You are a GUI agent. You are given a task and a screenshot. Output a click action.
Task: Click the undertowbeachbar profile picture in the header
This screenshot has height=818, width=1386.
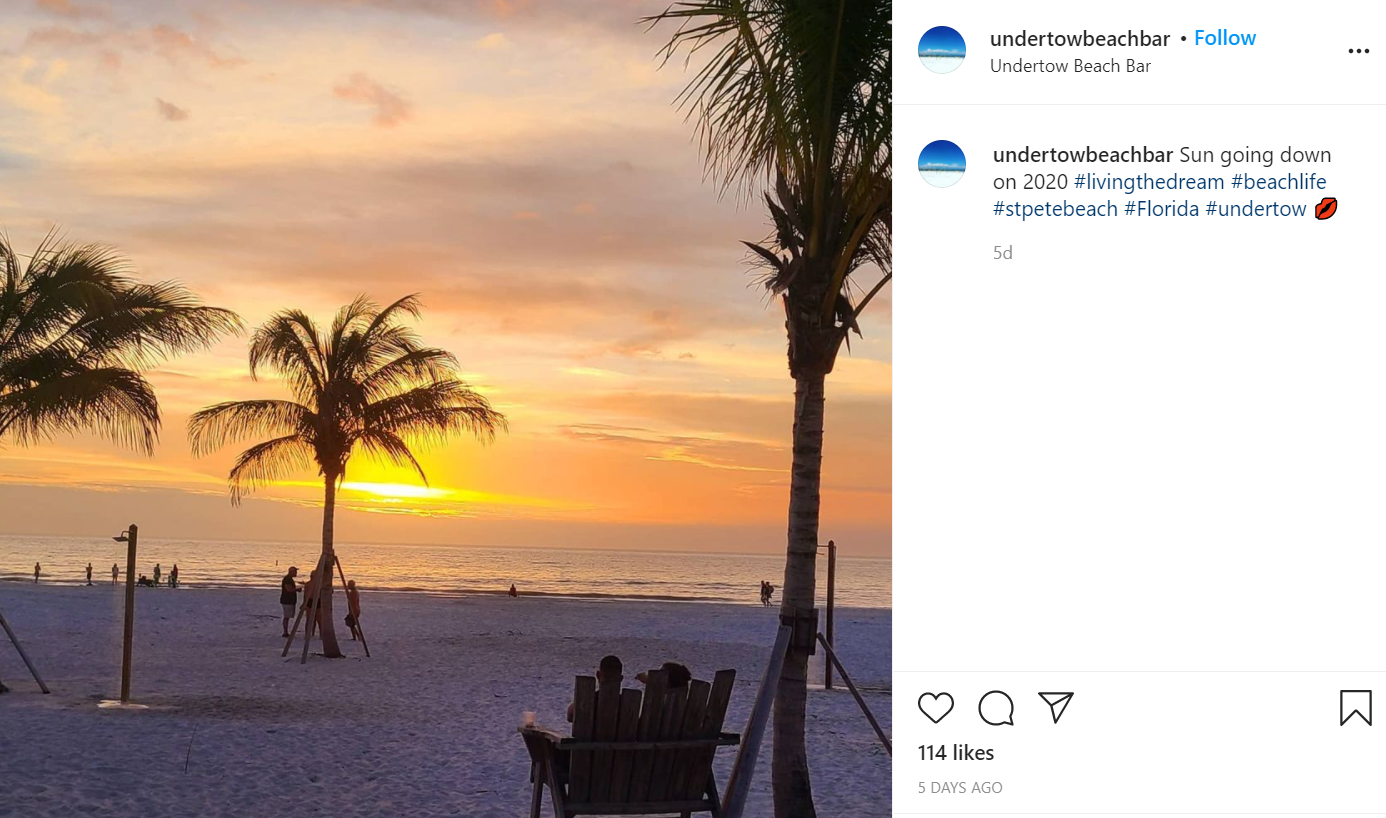tap(941, 49)
